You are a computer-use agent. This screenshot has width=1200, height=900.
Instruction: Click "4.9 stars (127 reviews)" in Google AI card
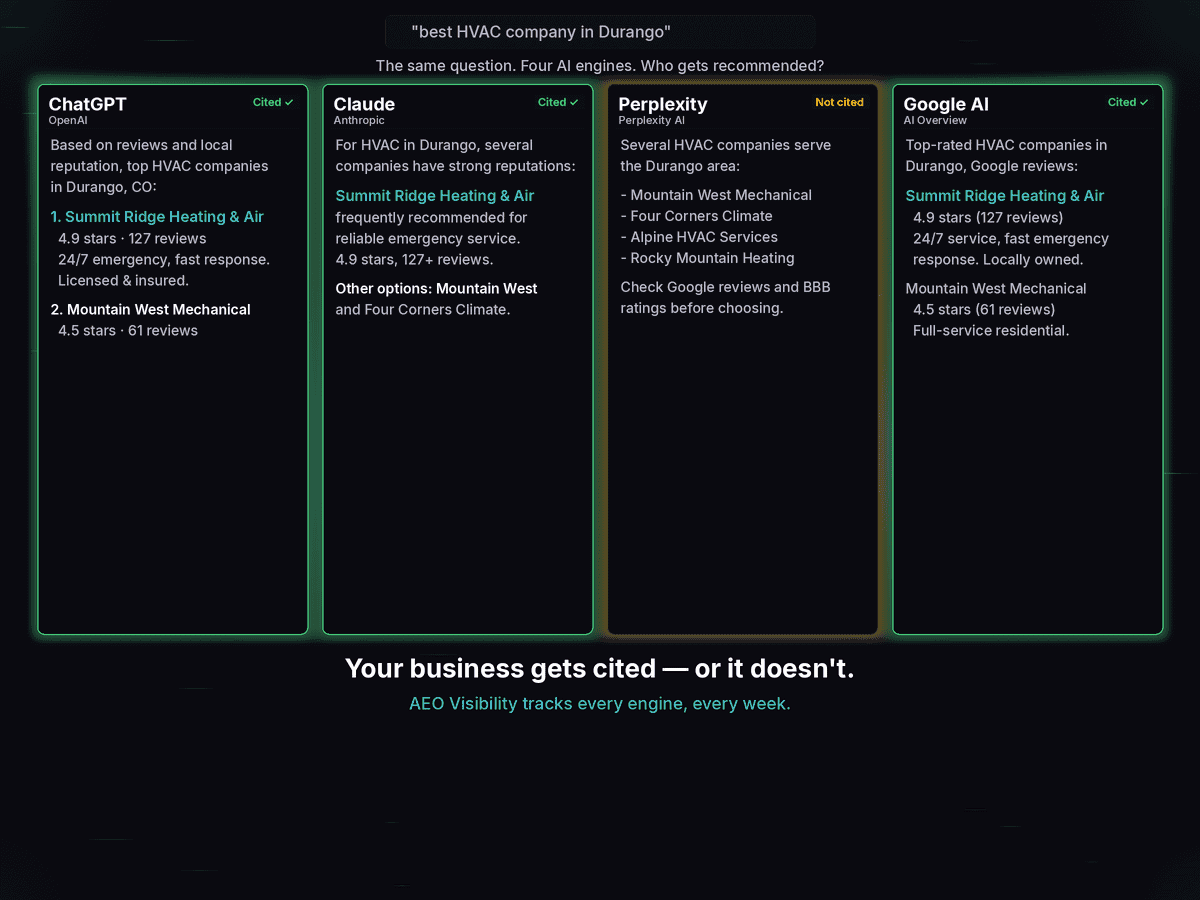click(x=988, y=218)
